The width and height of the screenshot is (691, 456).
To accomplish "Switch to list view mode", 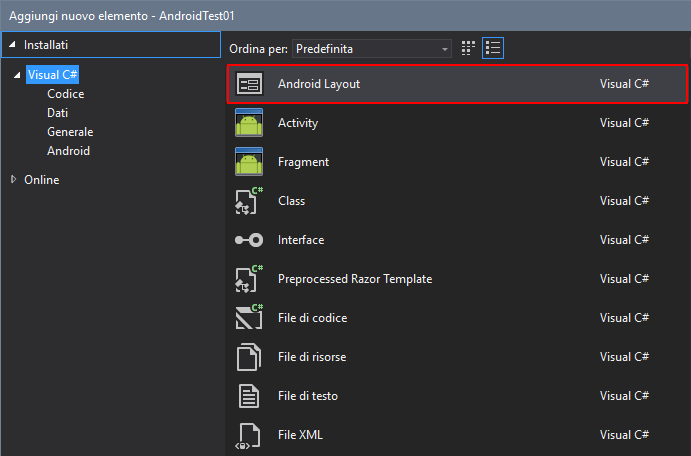I will tap(493, 48).
